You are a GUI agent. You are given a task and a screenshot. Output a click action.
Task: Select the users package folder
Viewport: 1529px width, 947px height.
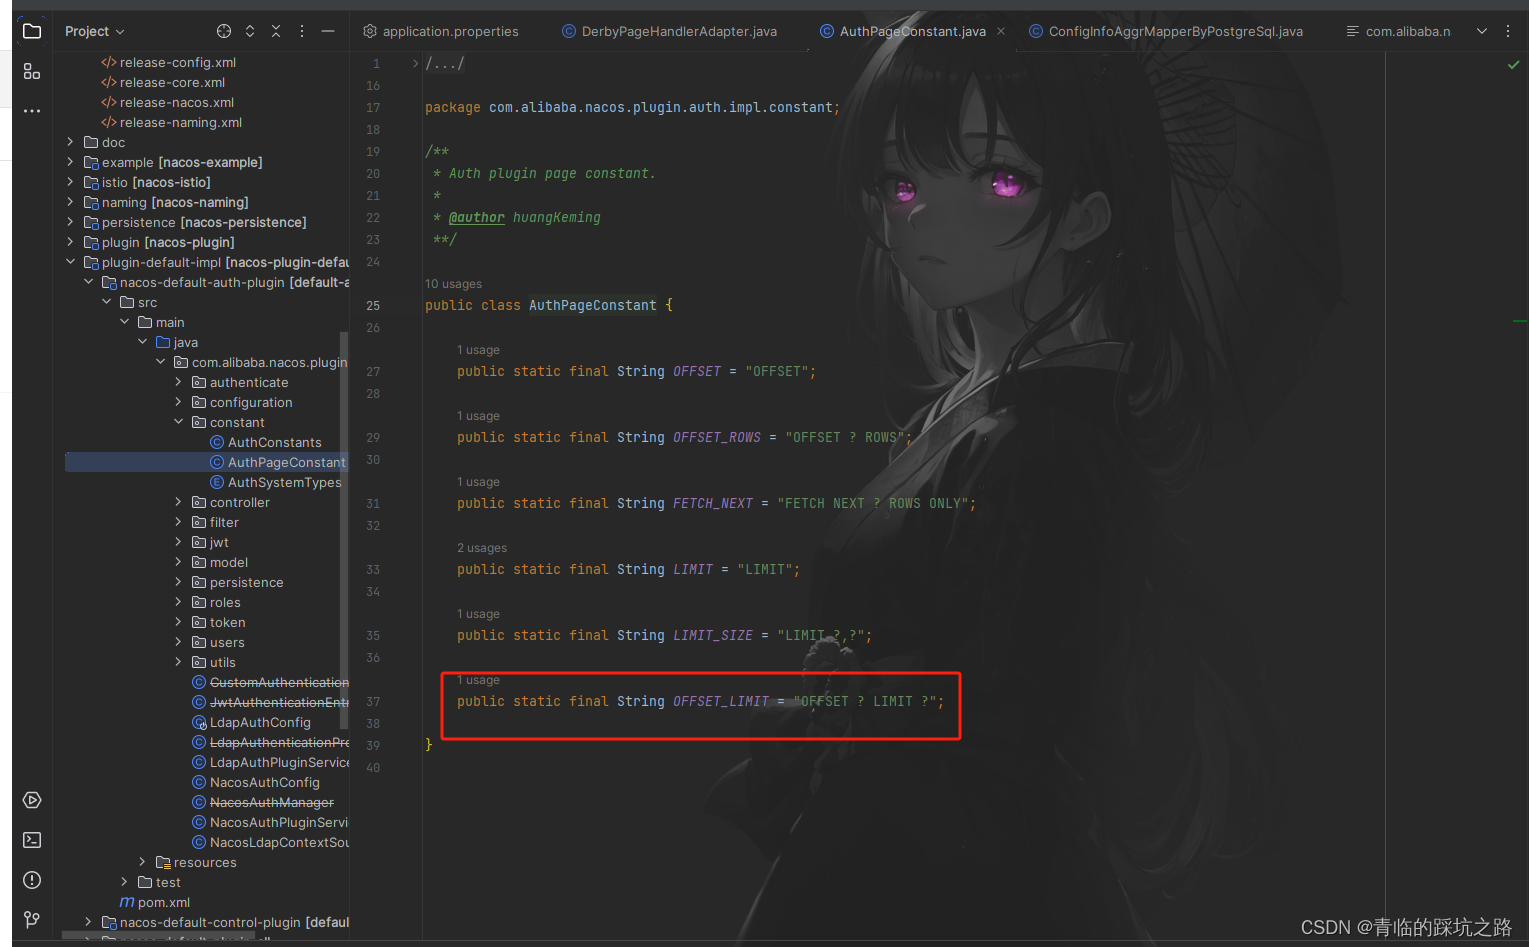[218, 642]
